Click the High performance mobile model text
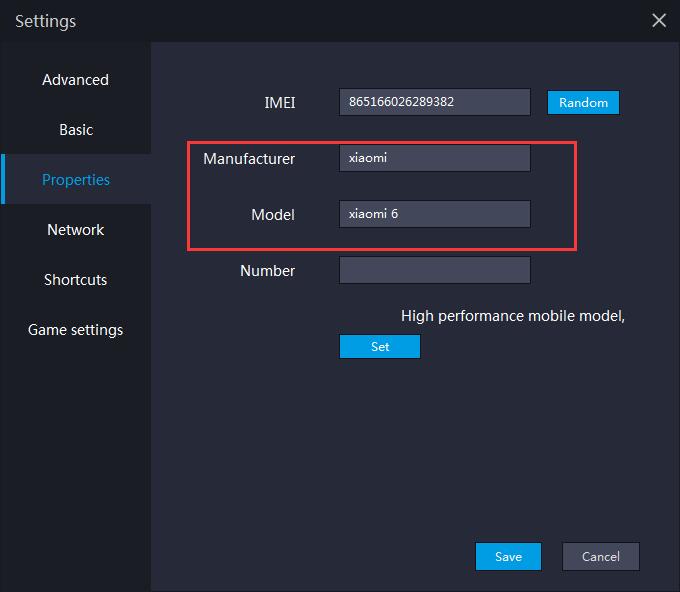 coord(513,316)
